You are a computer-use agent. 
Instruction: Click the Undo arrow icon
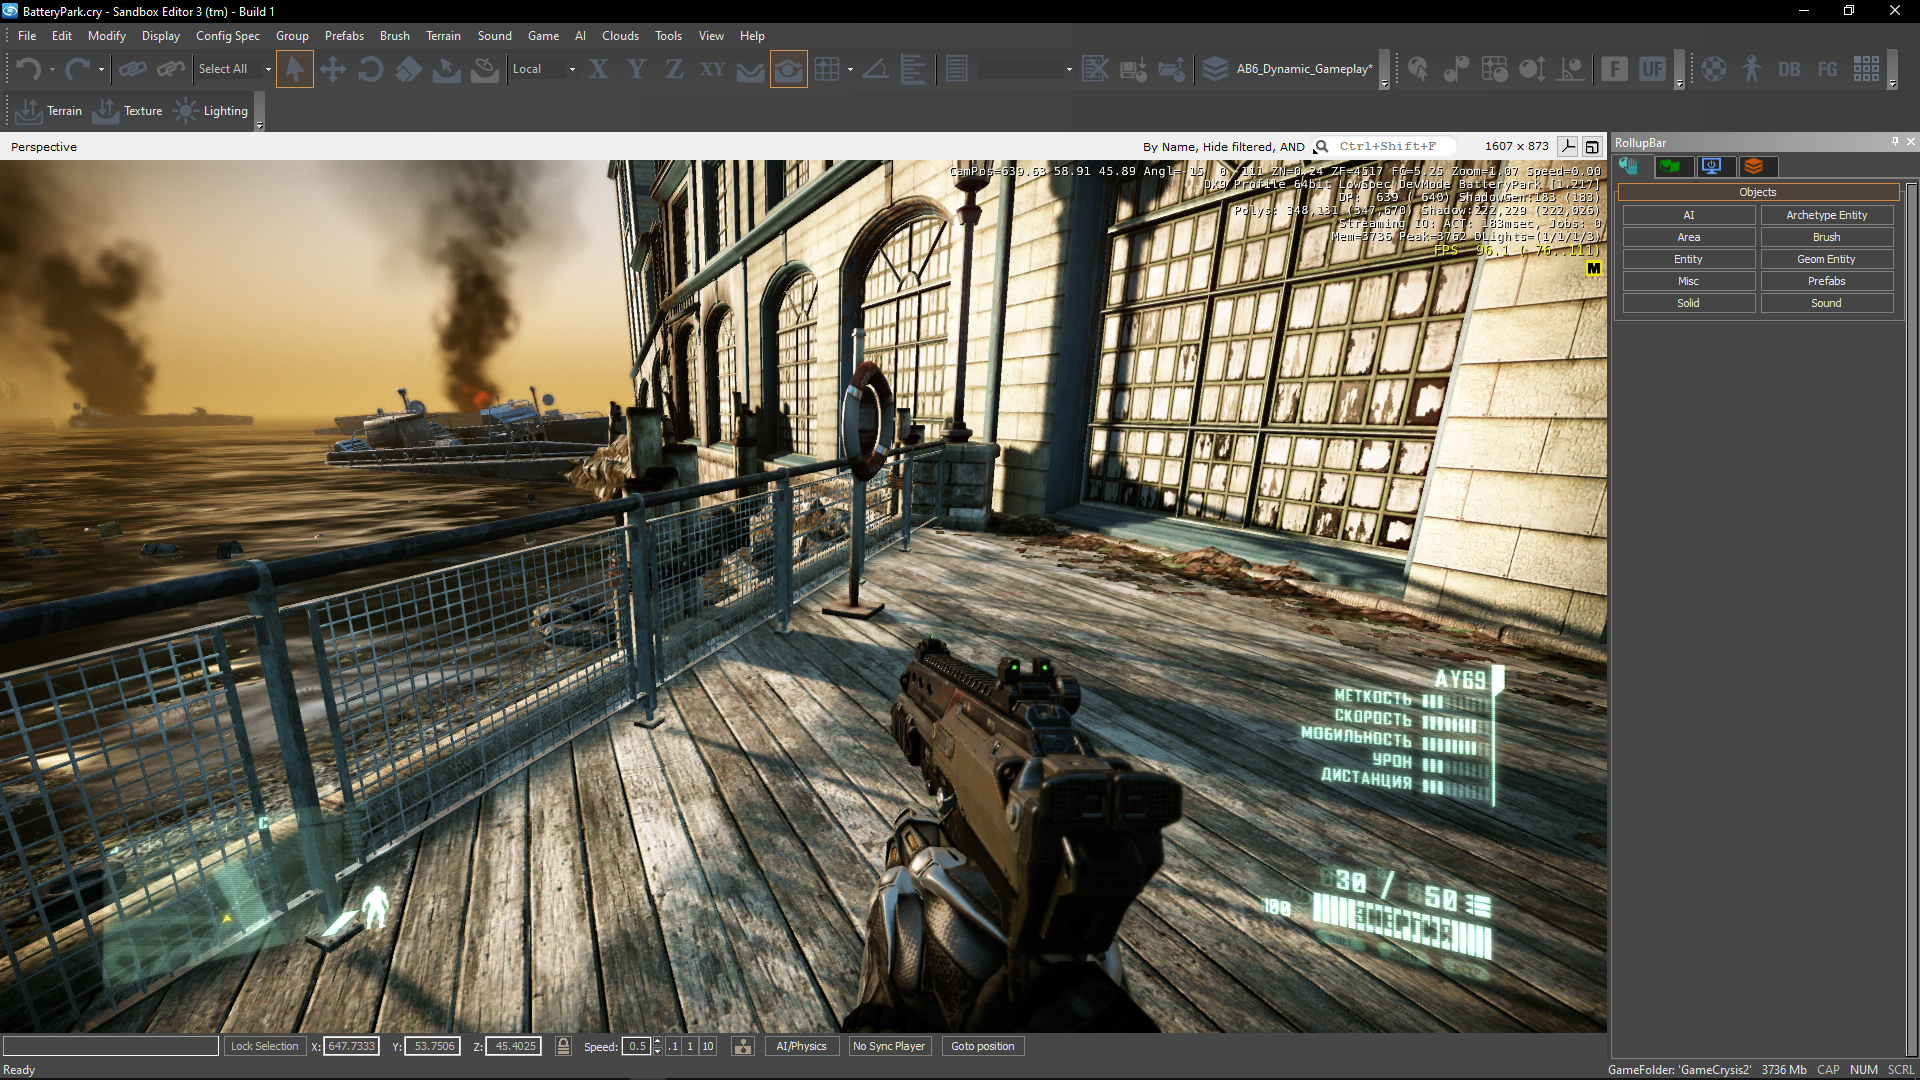click(x=28, y=69)
